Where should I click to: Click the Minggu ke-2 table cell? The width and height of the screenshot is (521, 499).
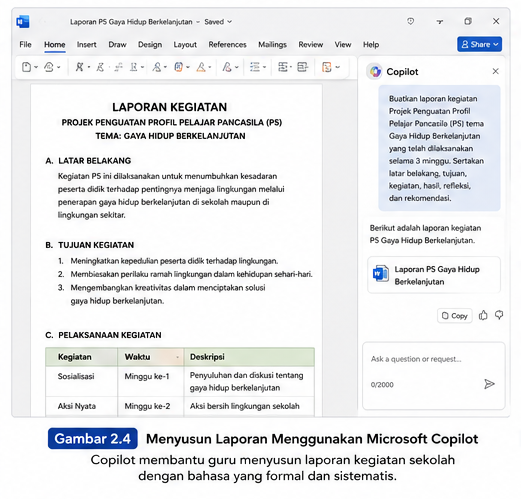tap(151, 406)
